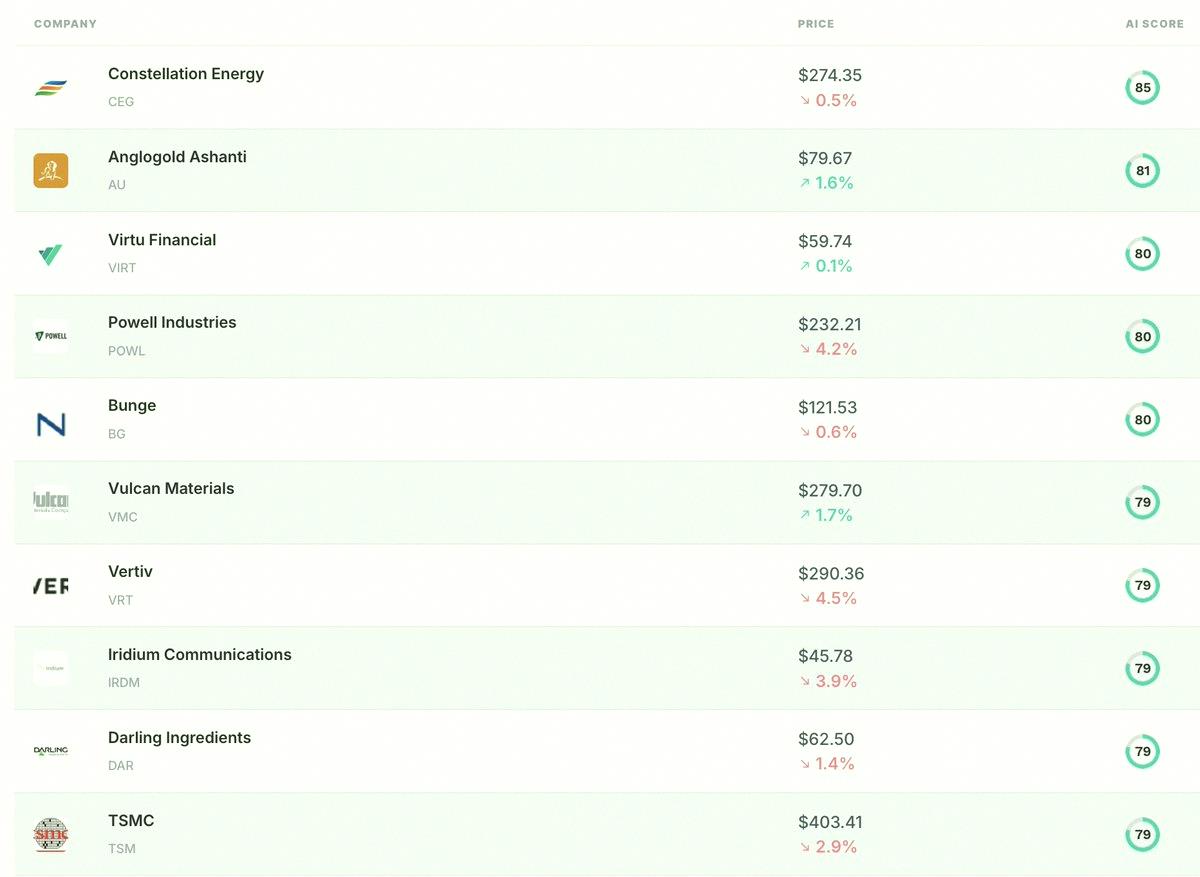This screenshot has height=877, width=1200.
Task: Open the TSMC company name
Action: tap(131, 821)
